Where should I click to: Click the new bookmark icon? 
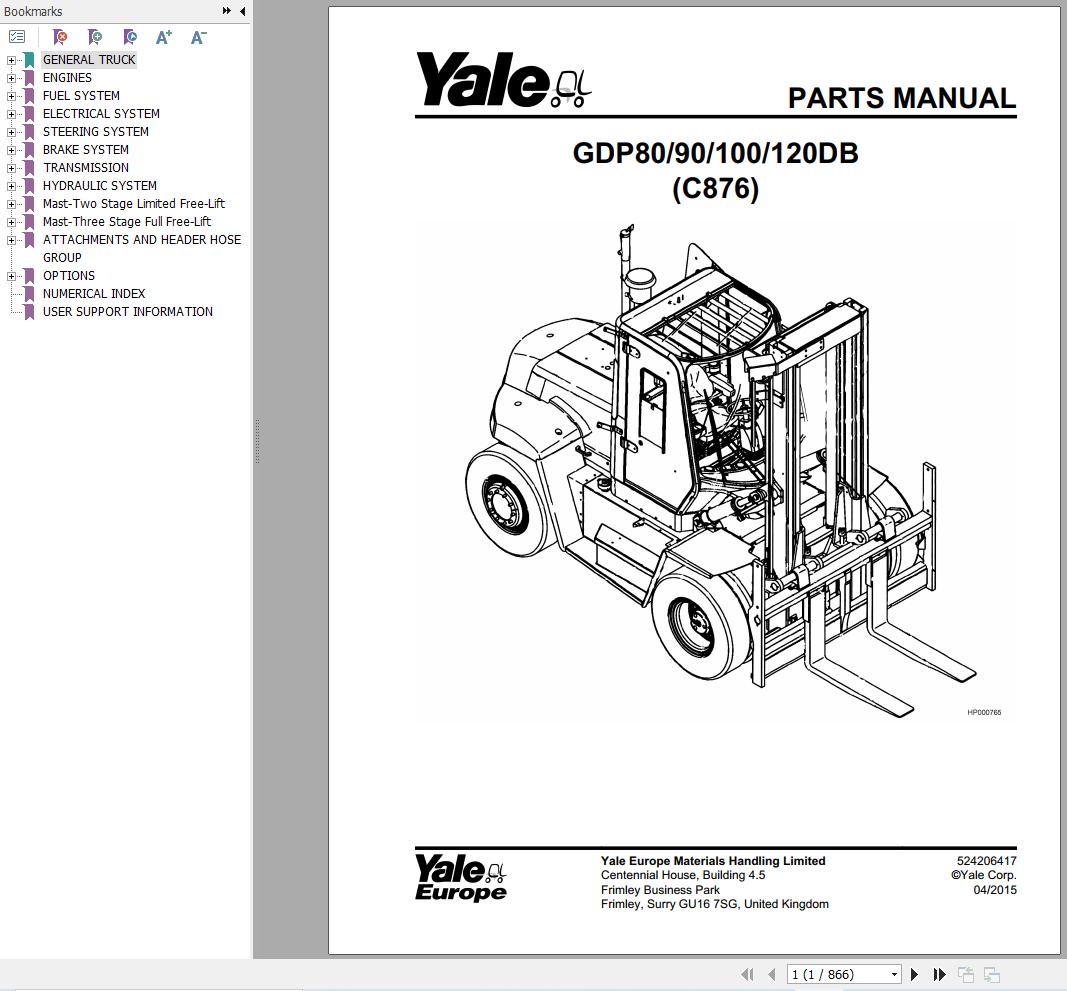(95, 36)
